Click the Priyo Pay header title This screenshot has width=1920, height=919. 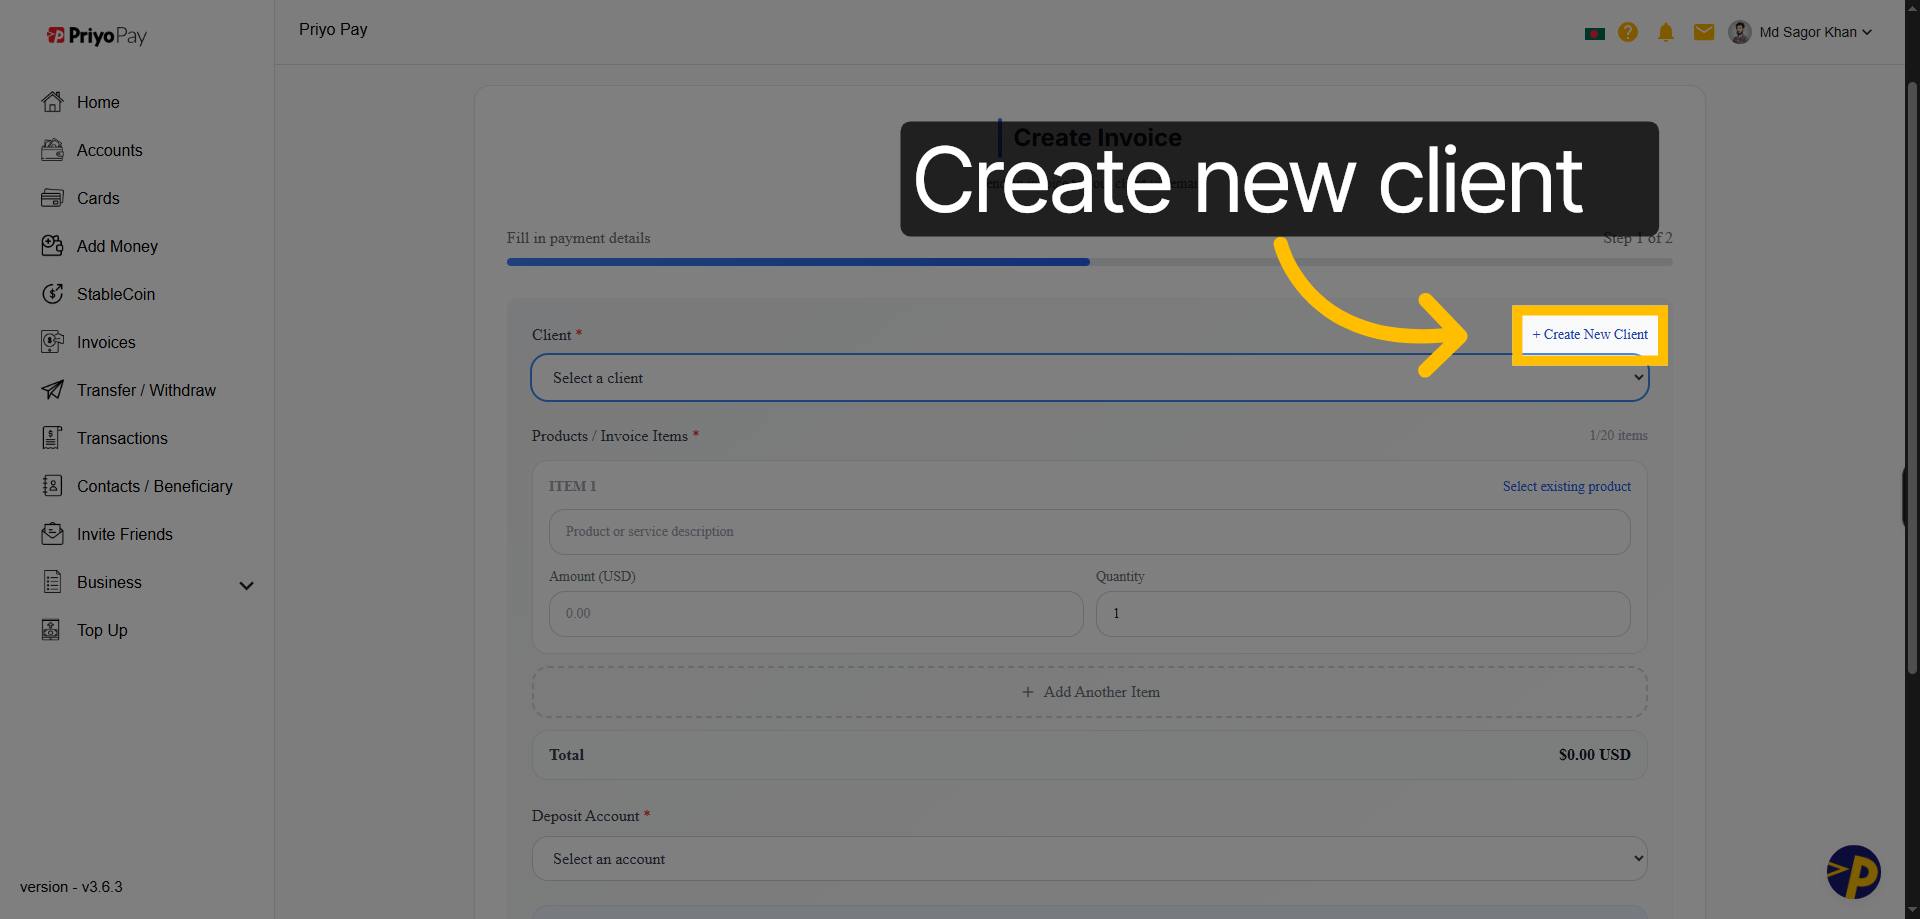(333, 30)
